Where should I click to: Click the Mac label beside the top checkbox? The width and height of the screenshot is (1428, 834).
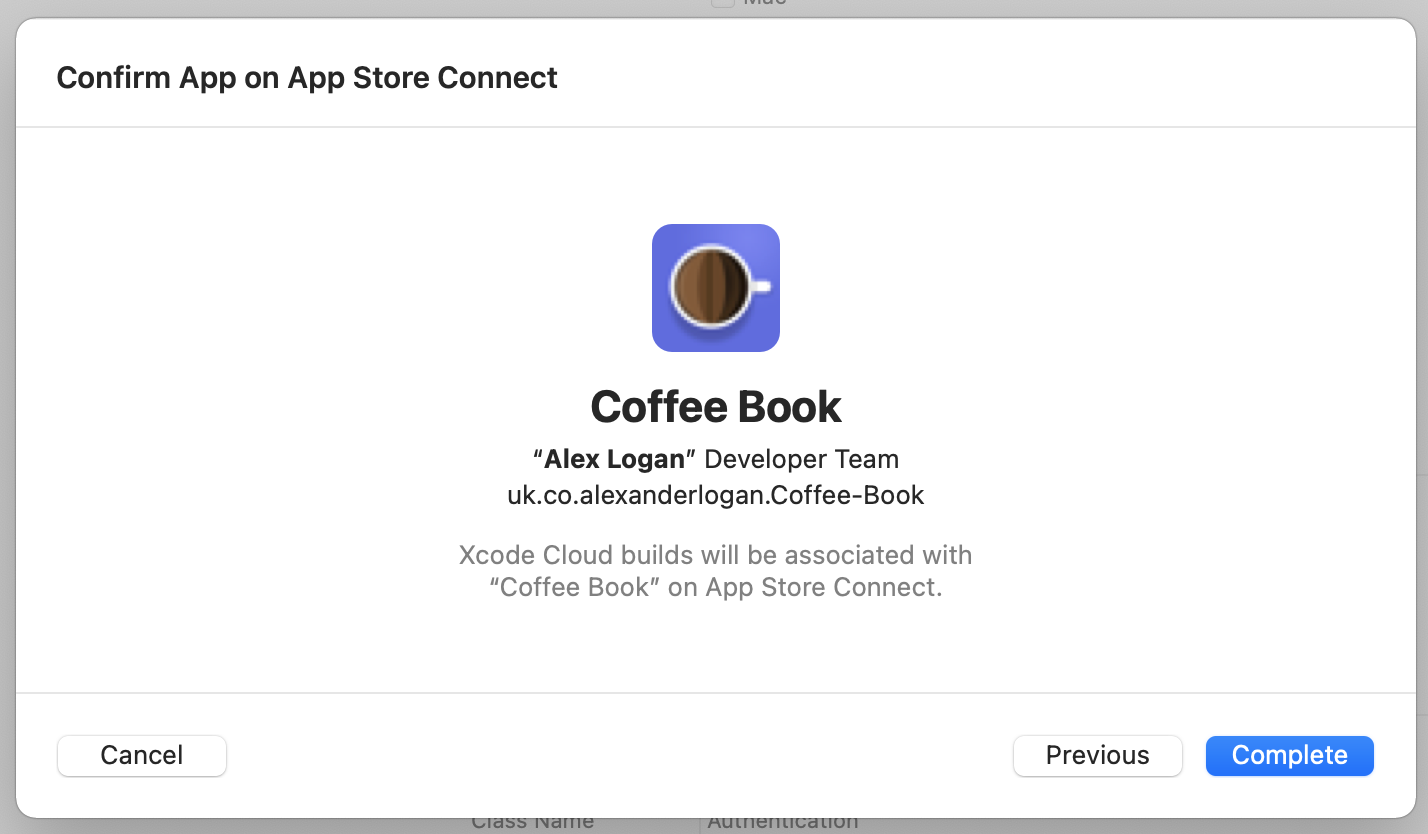(x=765, y=3)
